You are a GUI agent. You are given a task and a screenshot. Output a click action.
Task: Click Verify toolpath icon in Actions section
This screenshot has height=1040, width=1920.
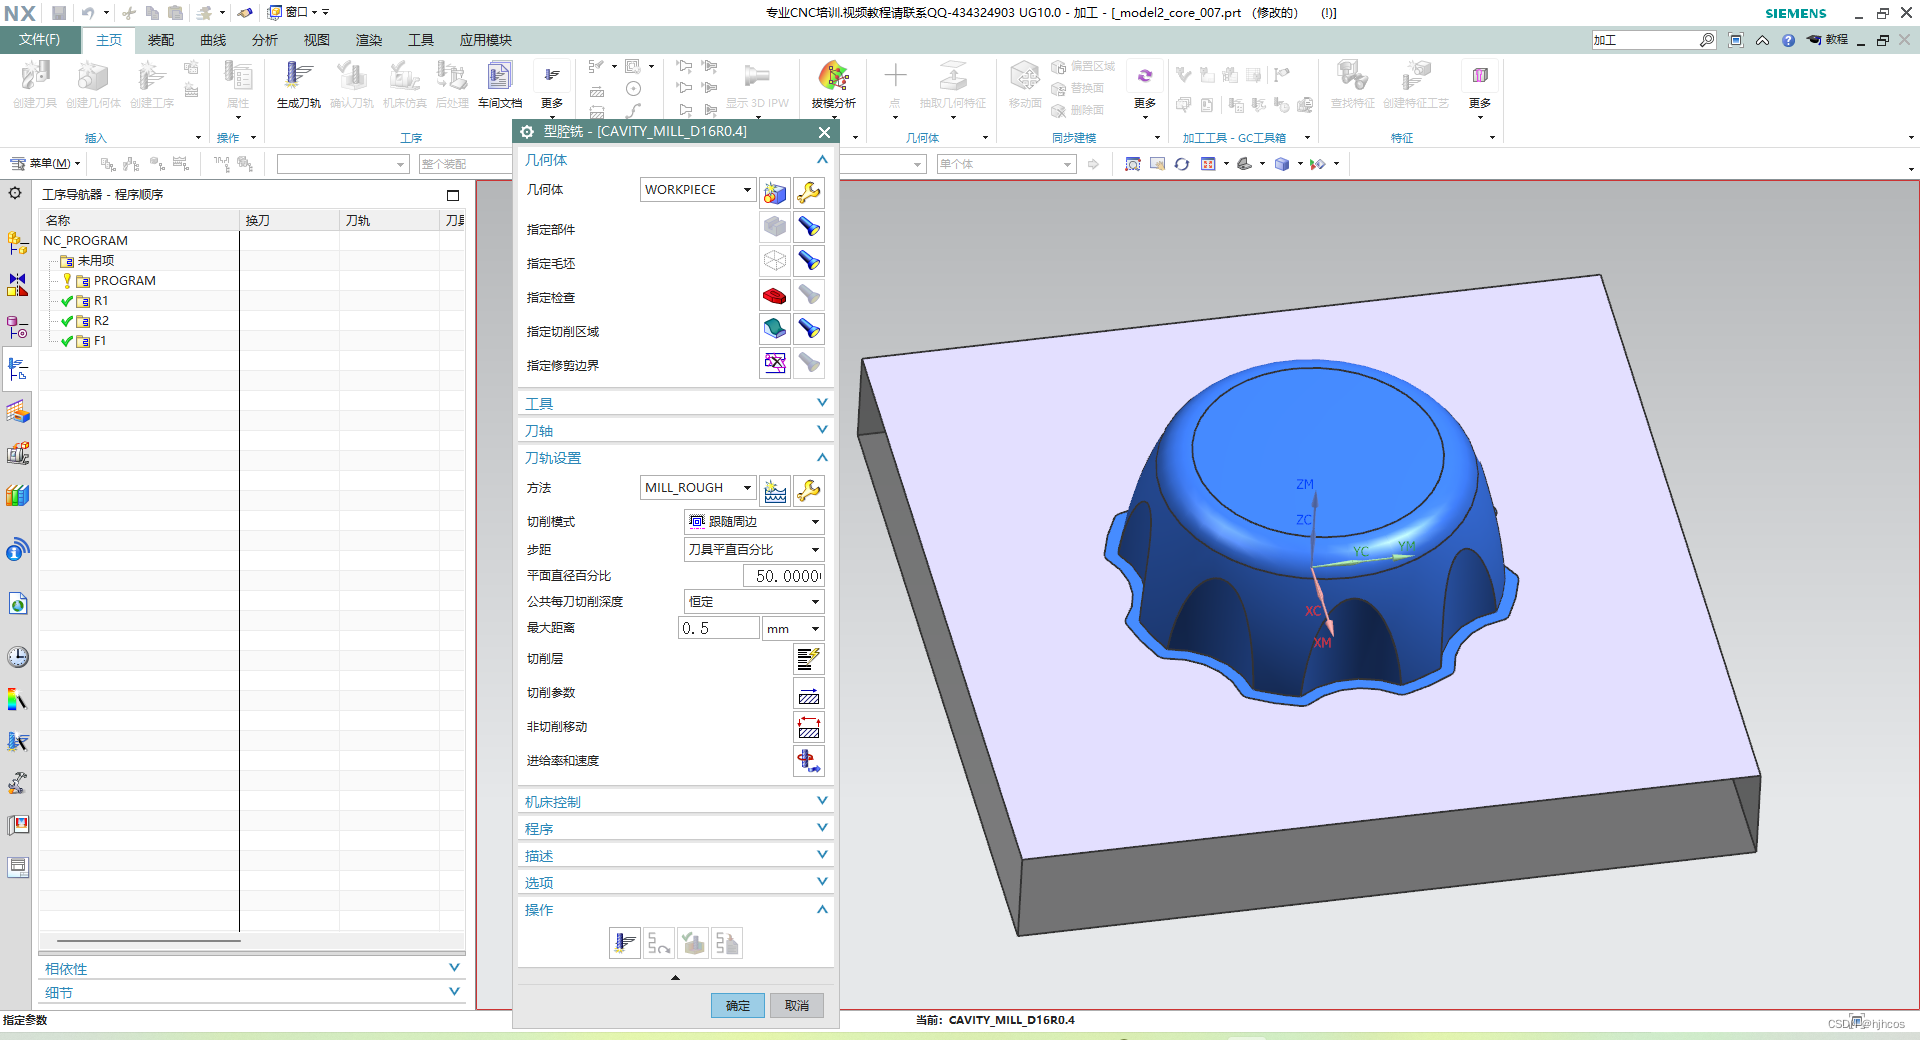click(x=693, y=943)
